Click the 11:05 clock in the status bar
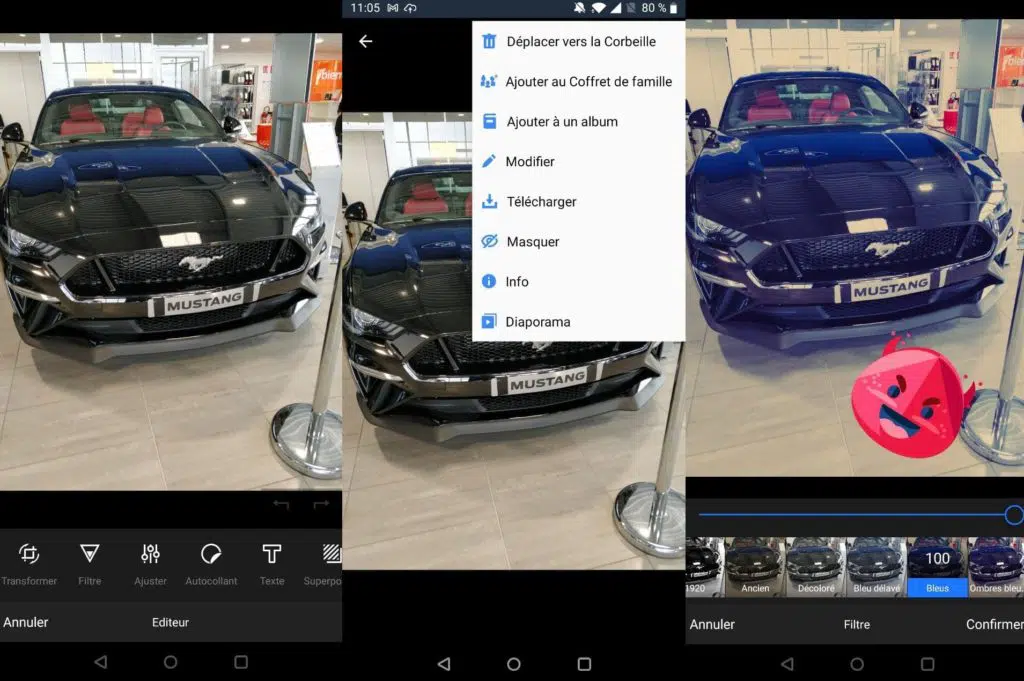The width and height of the screenshot is (1024, 681). tap(365, 8)
